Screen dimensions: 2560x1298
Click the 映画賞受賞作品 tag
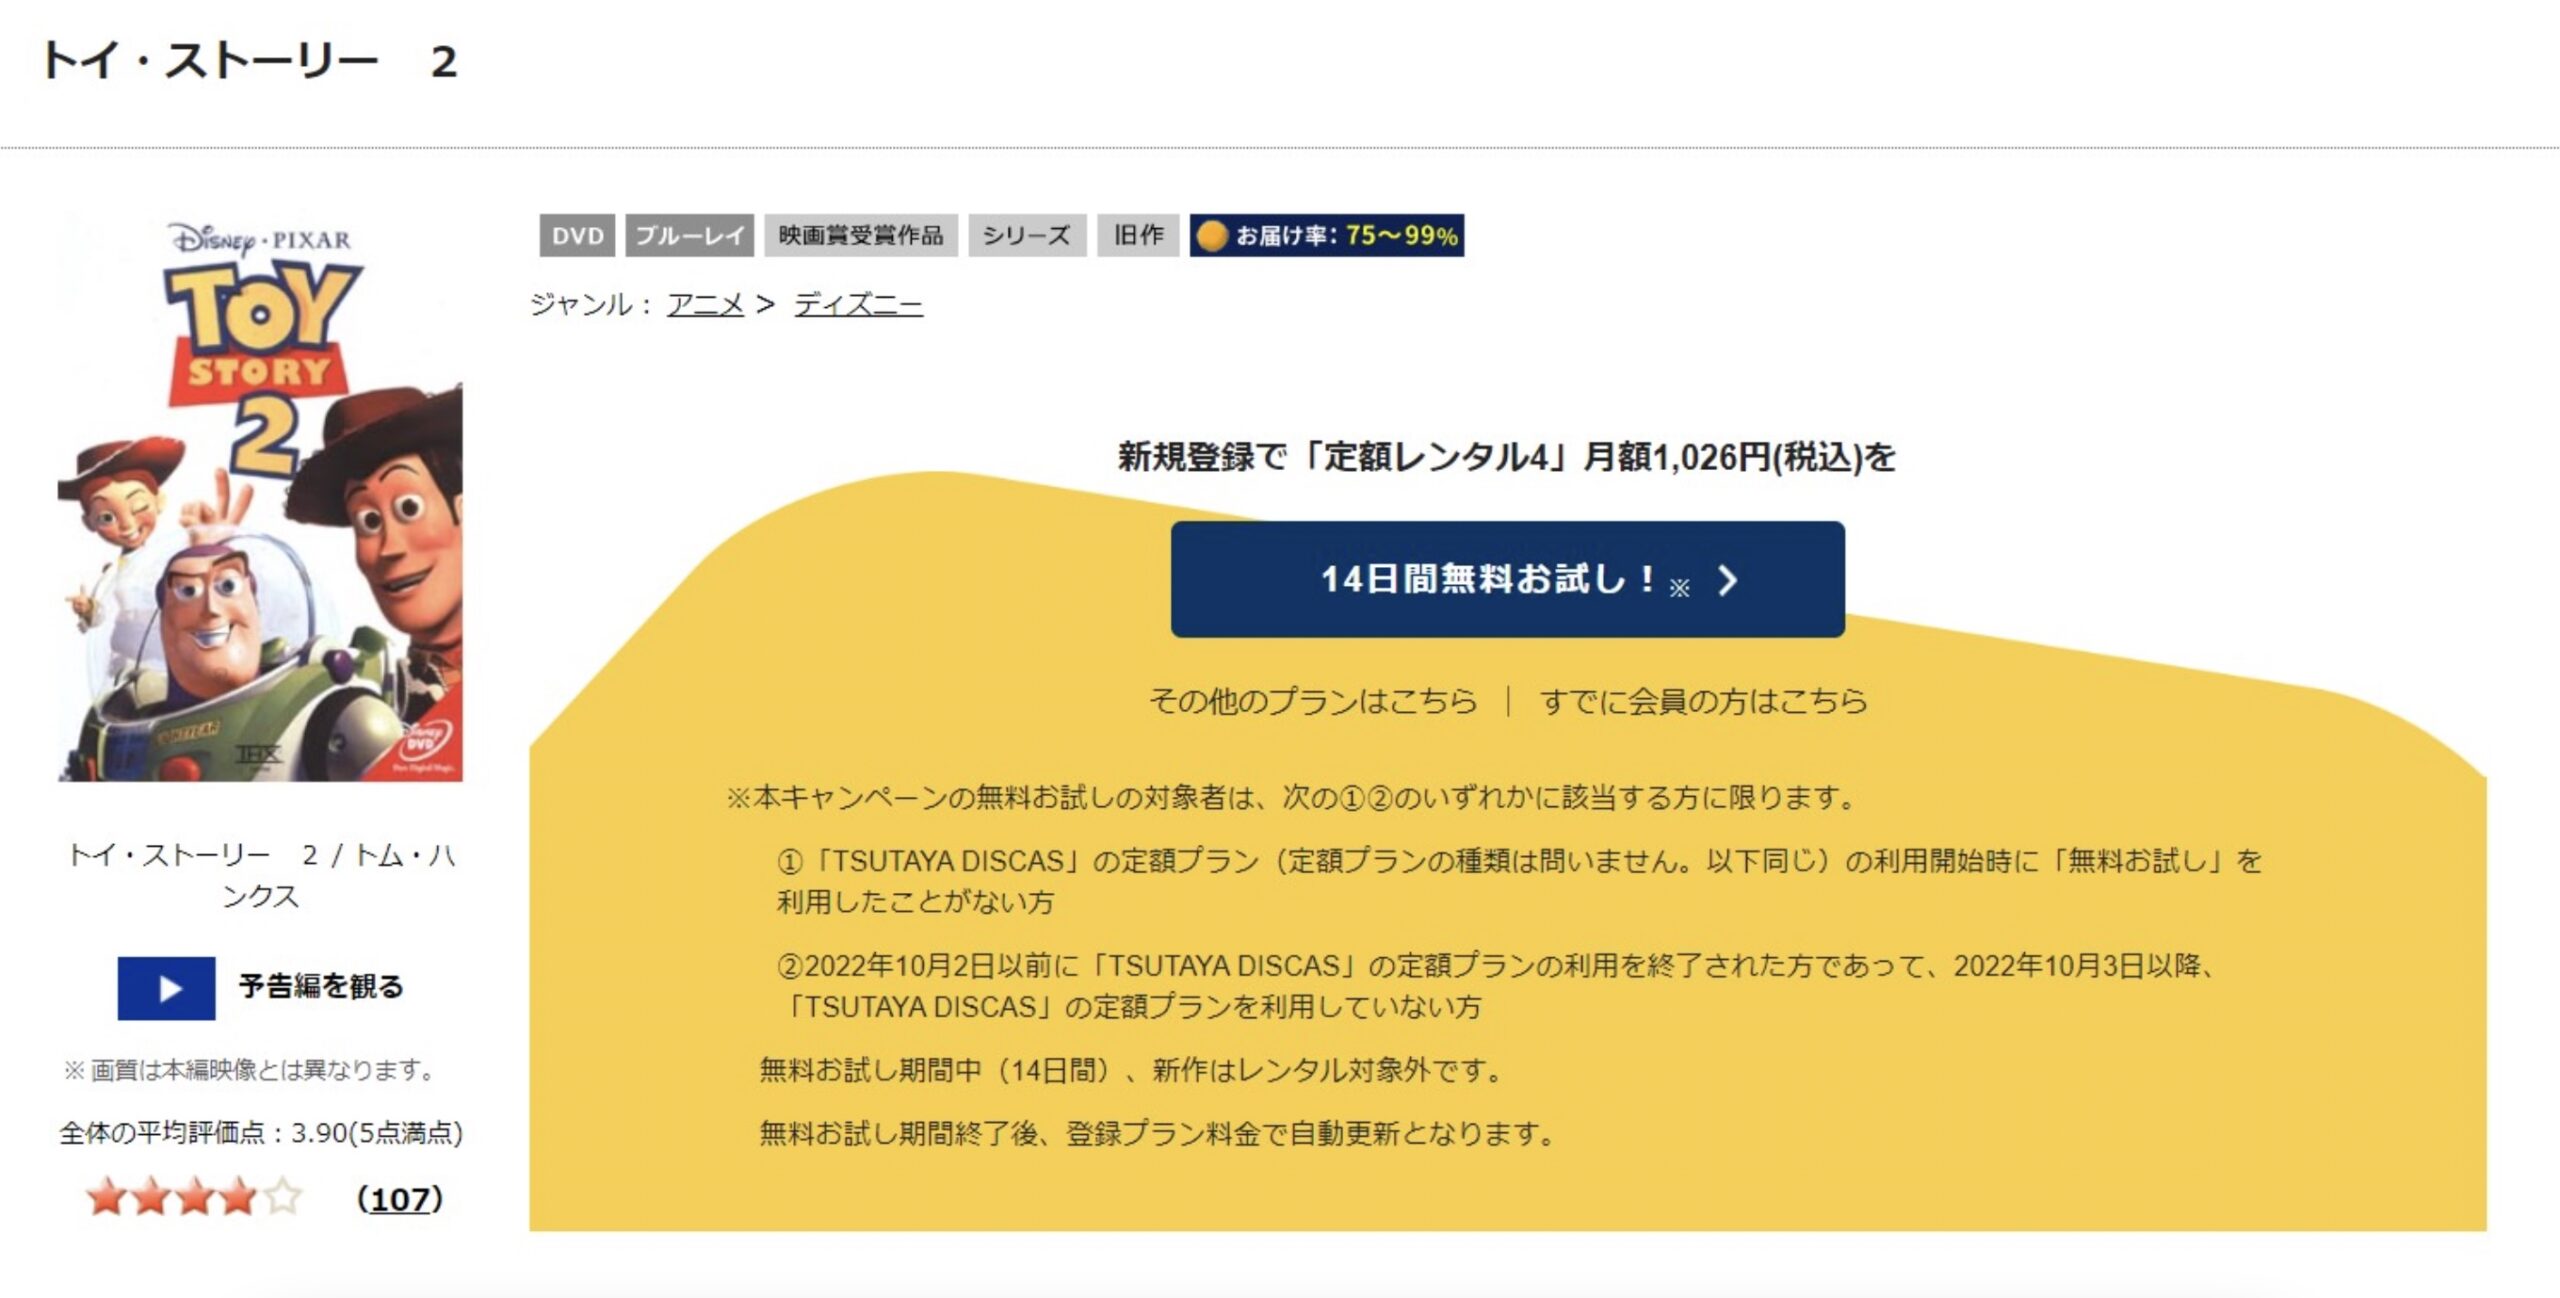point(861,235)
